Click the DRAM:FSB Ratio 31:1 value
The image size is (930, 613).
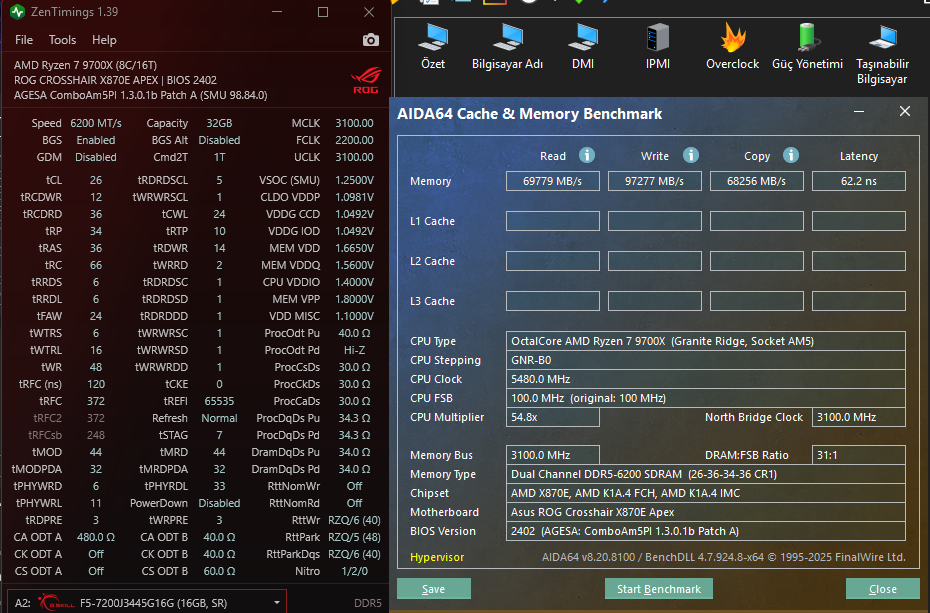point(858,455)
